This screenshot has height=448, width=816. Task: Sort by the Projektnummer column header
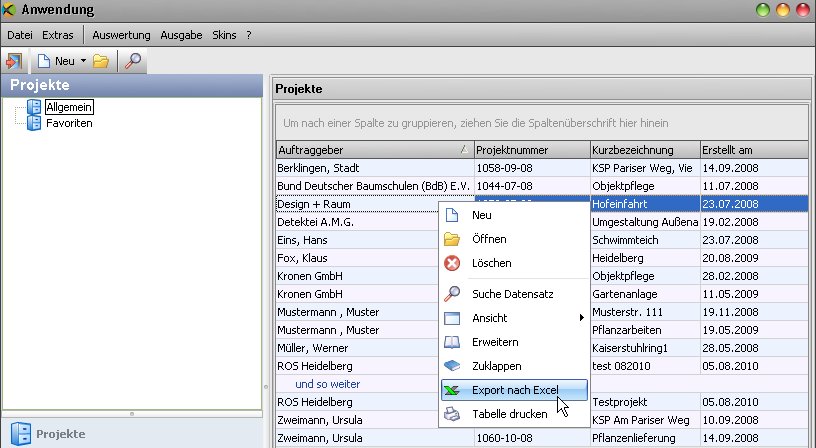[532, 150]
